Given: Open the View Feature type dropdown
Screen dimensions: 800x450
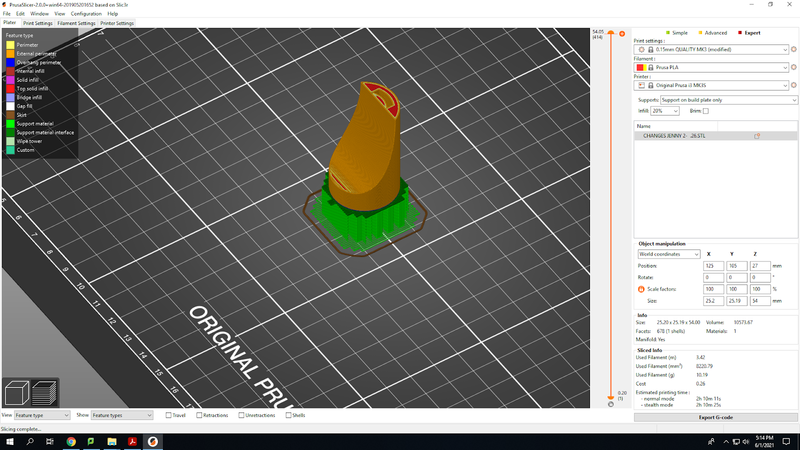Looking at the screenshot, I should click(x=42, y=415).
